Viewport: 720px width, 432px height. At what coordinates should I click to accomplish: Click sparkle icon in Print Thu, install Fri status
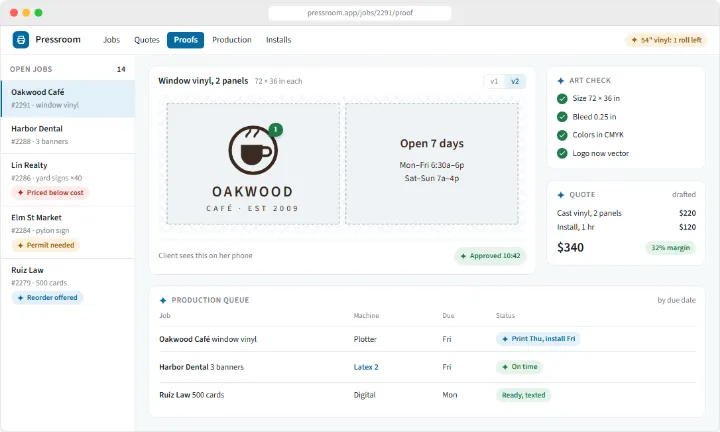point(505,339)
